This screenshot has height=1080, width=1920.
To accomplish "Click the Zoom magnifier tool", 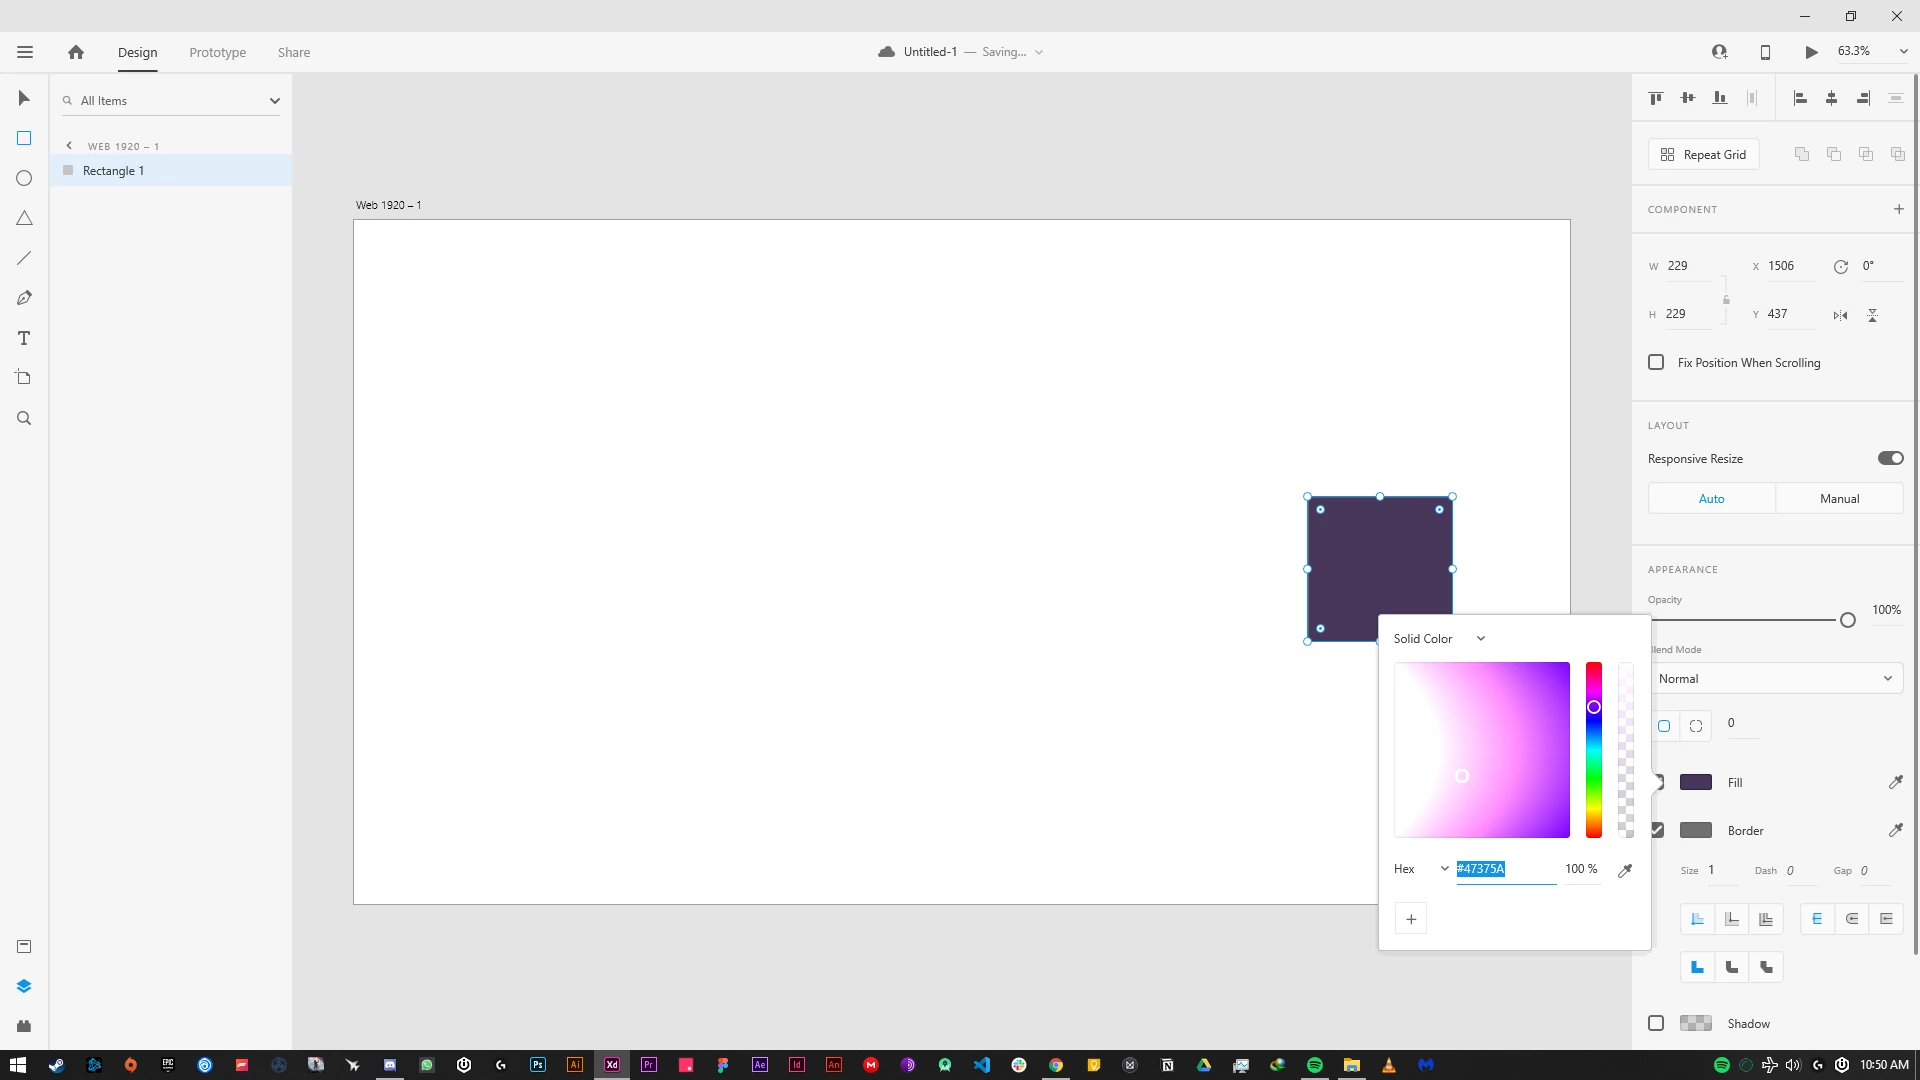I will [x=24, y=418].
